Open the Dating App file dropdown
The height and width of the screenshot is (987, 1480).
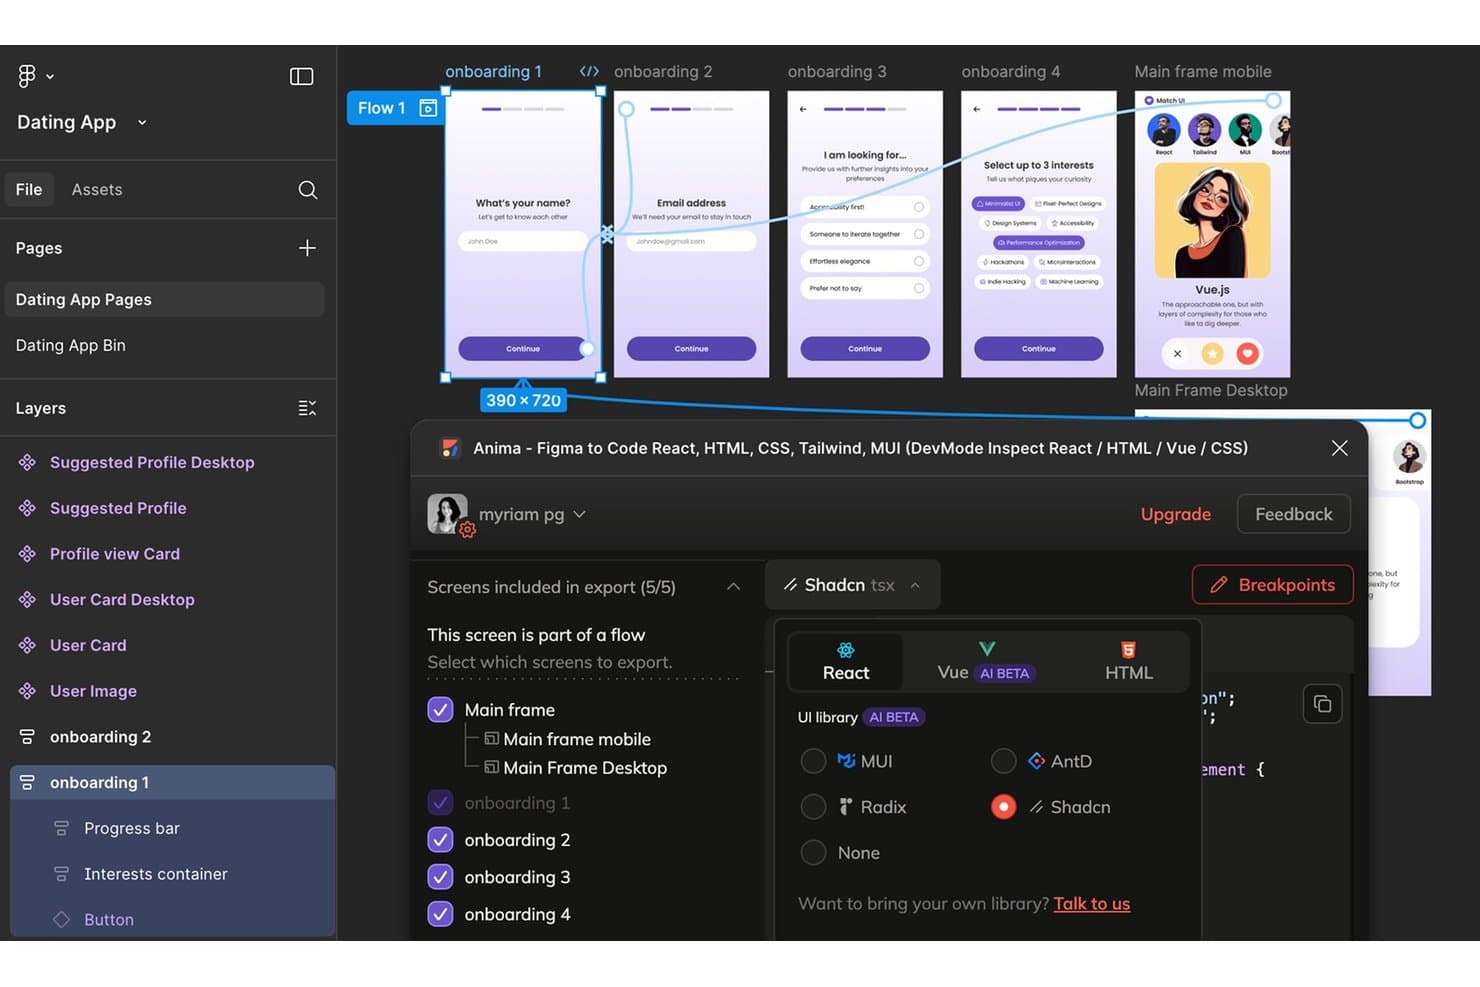(142, 123)
